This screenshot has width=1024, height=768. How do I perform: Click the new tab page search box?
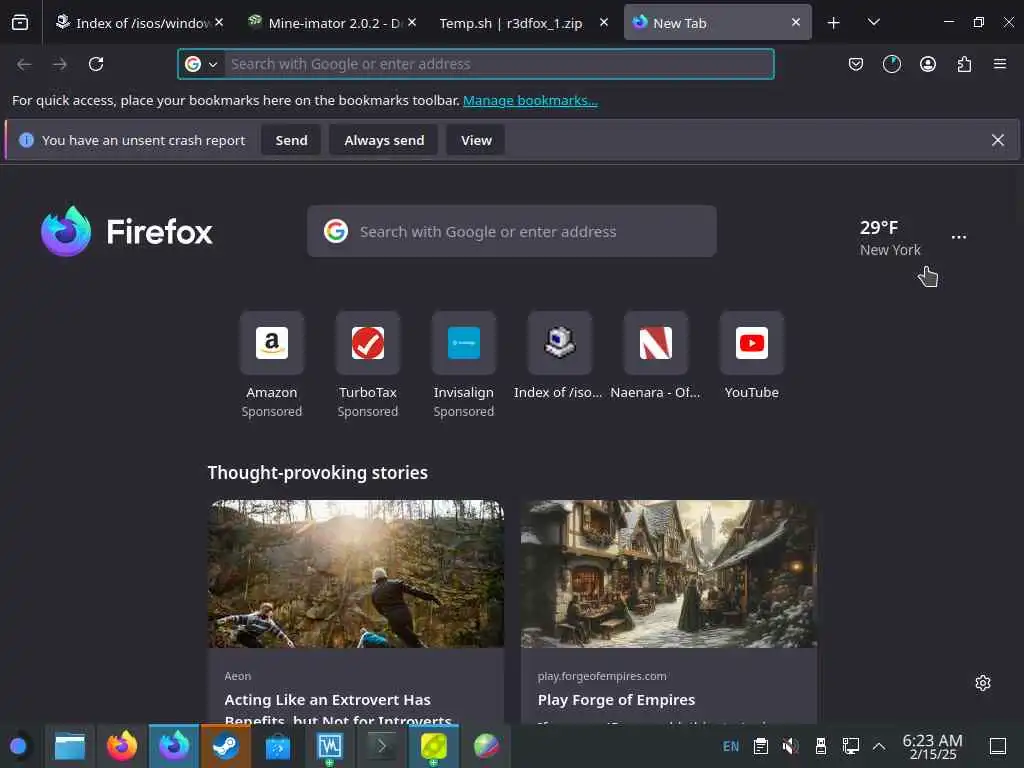point(511,231)
